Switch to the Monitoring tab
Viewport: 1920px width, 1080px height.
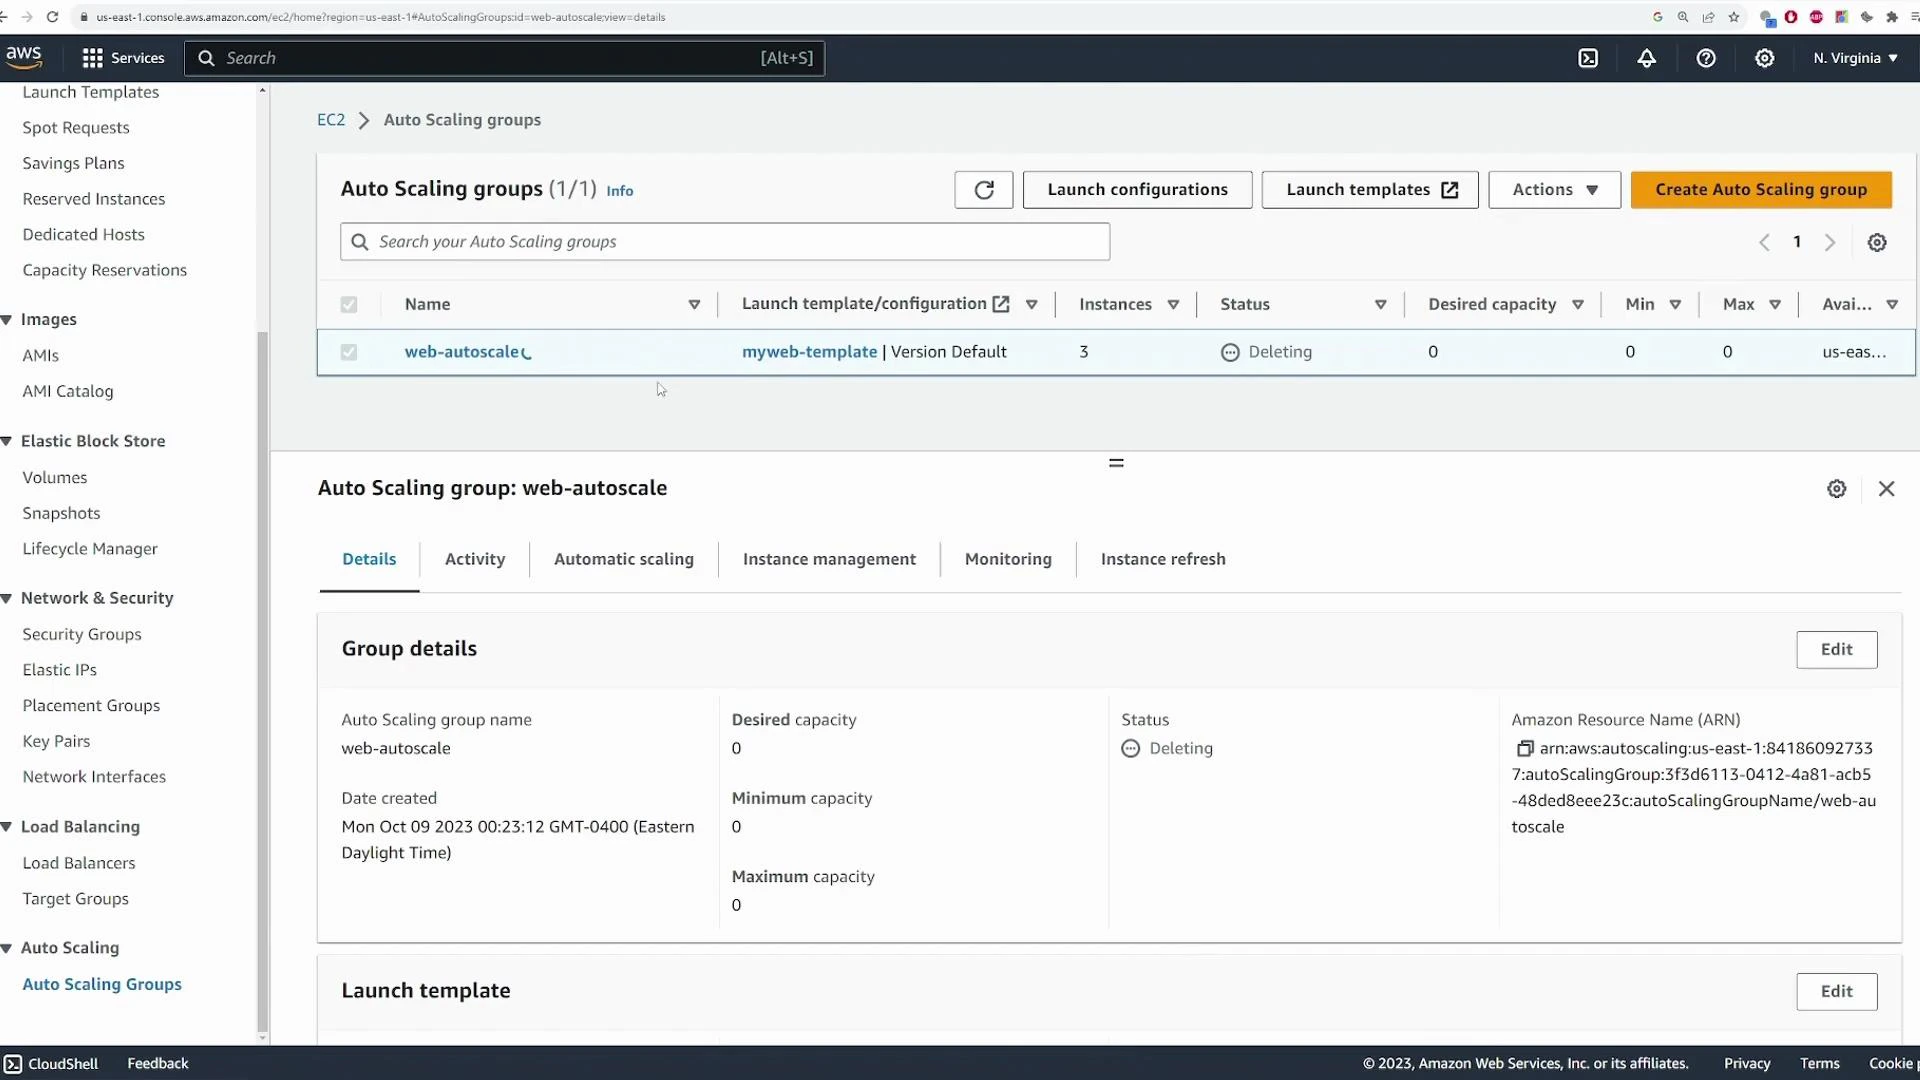click(x=1007, y=559)
